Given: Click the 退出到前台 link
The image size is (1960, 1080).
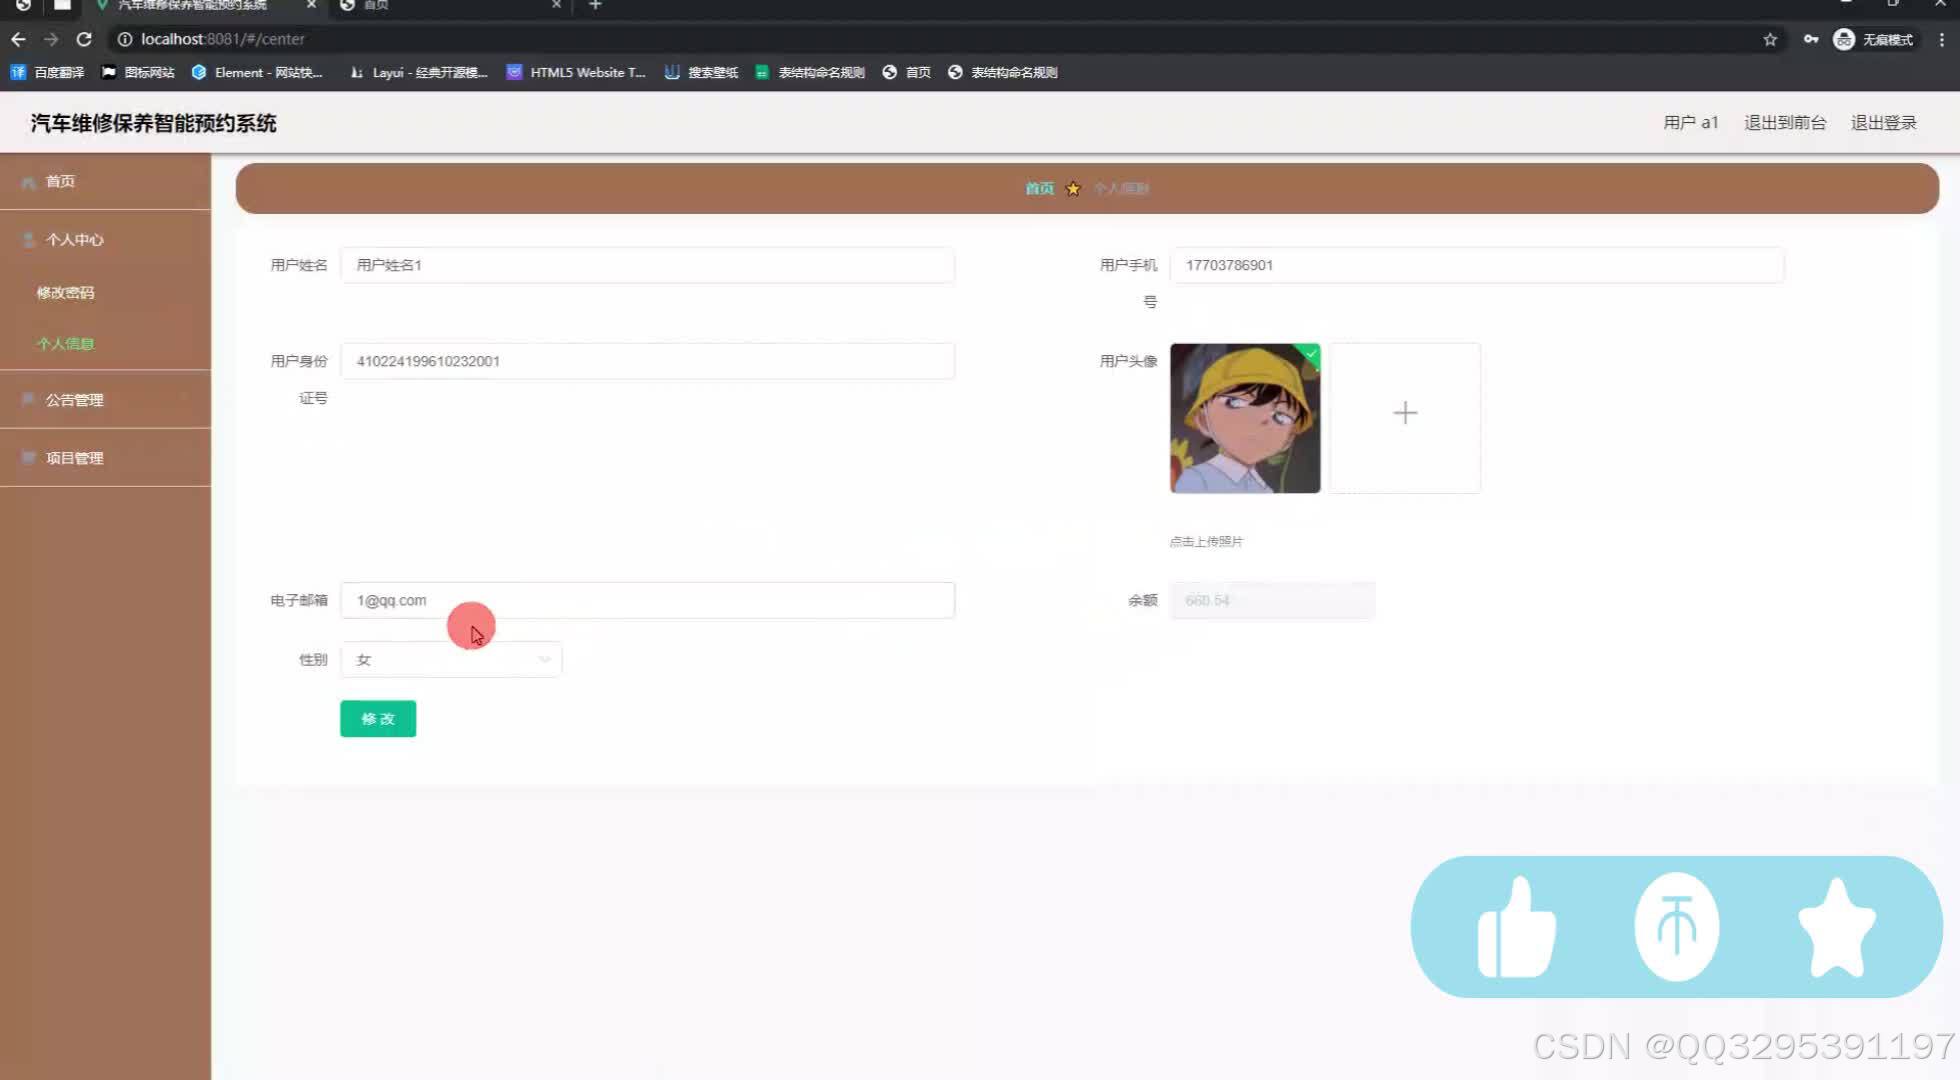Looking at the screenshot, I should (1785, 122).
